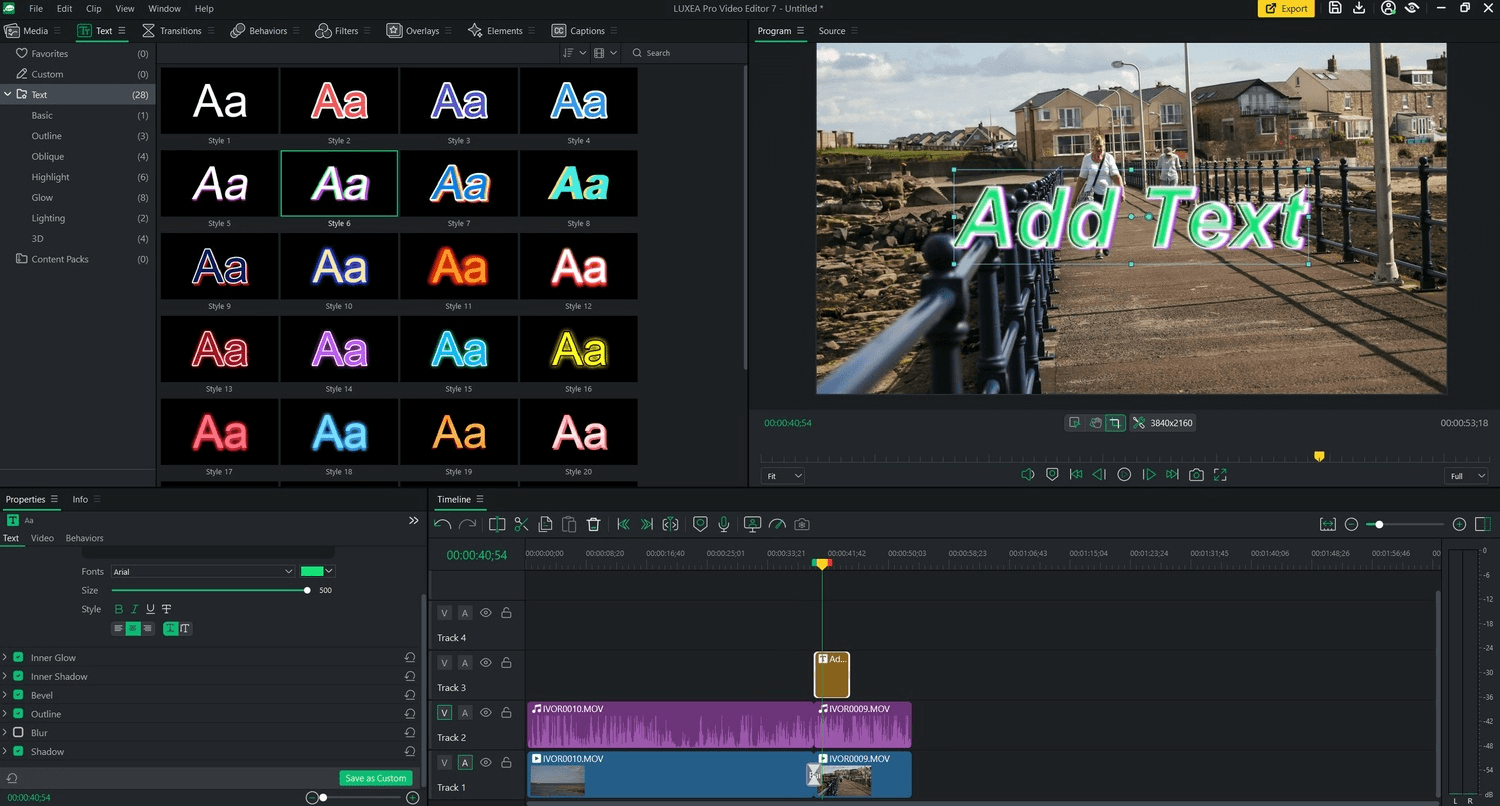This screenshot has height=806, width=1500.
Task: Click the green text color swatch
Action: tap(311, 571)
